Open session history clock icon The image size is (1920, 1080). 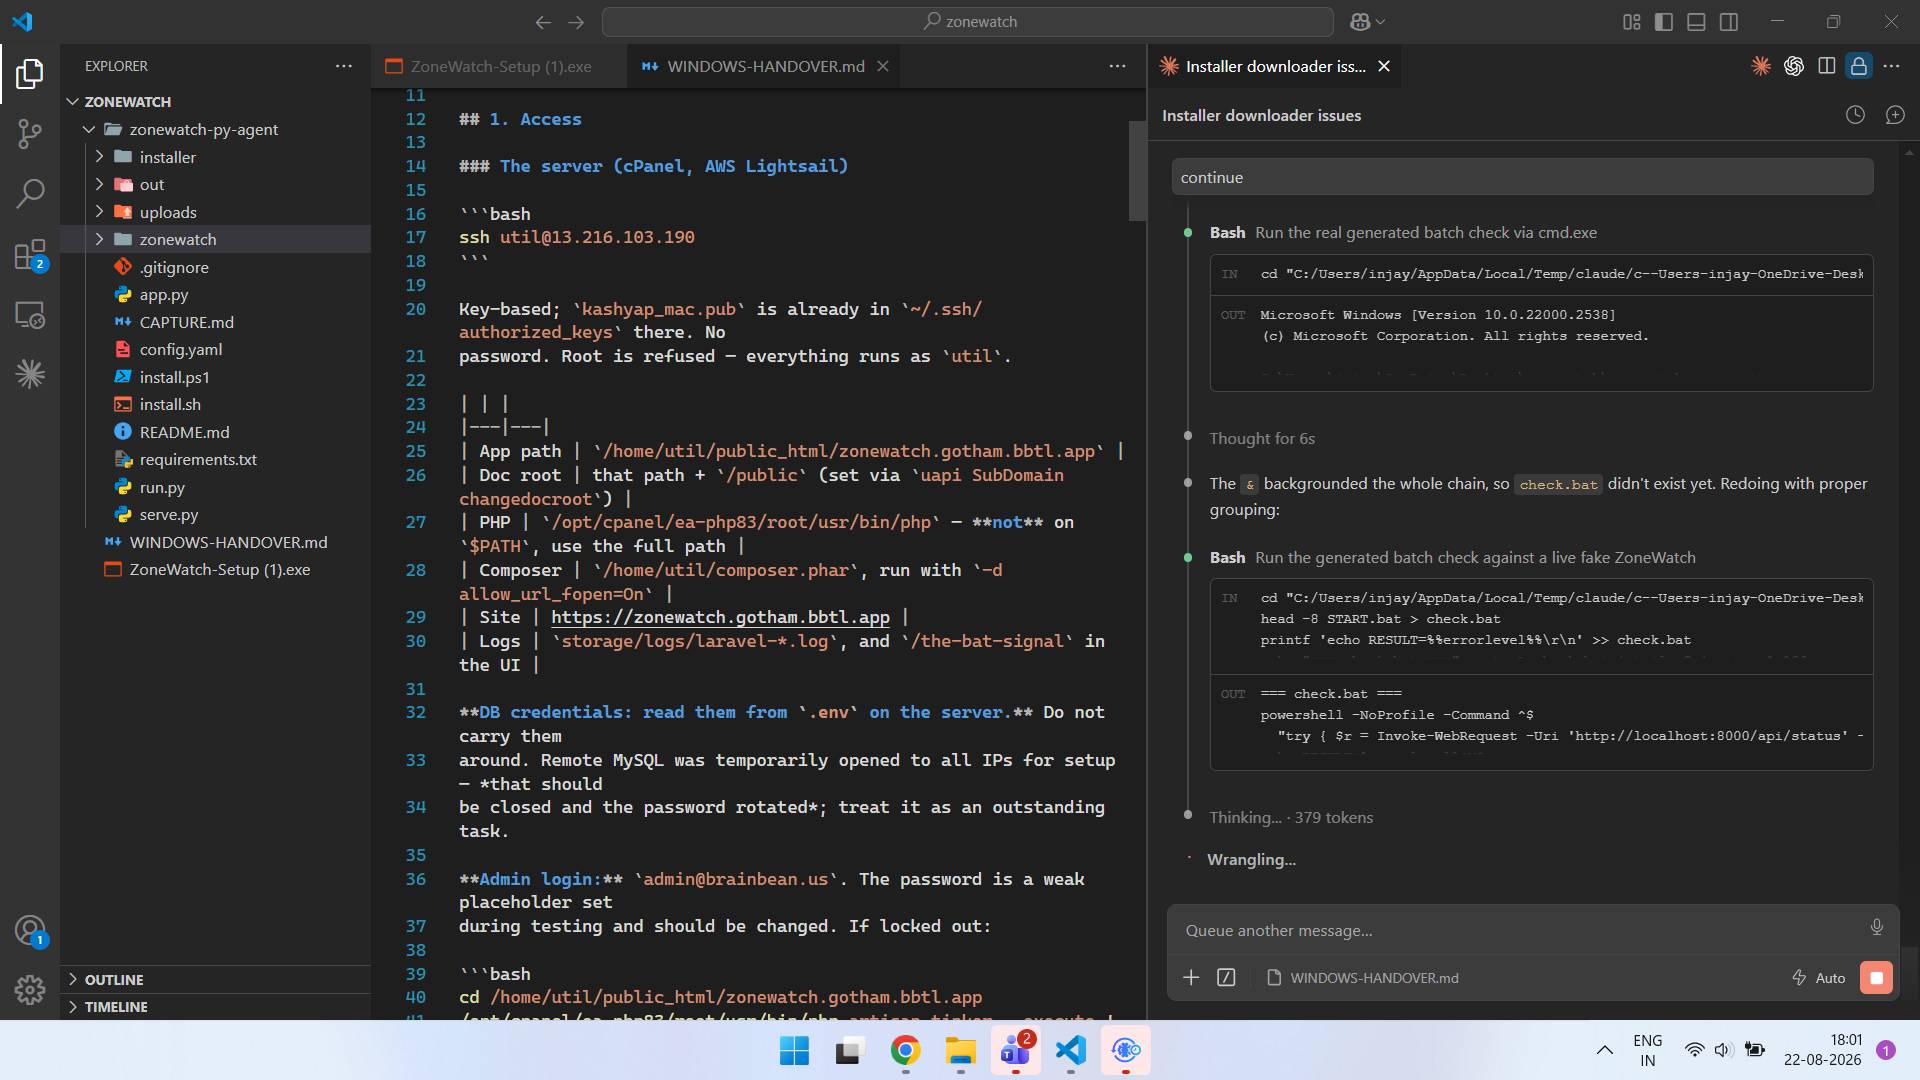pos(1855,115)
